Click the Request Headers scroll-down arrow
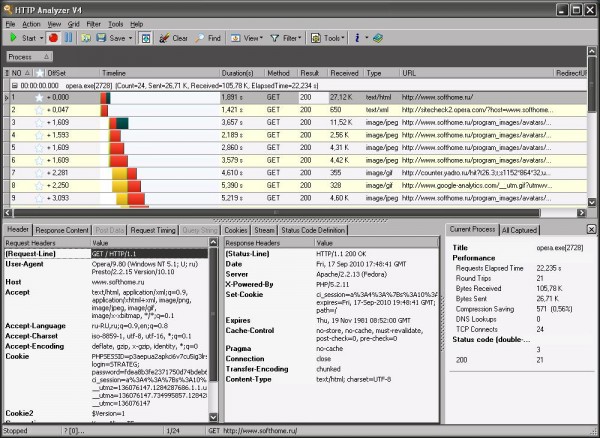The height and width of the screenshot is (438, 600). click(x=214, y=417)
